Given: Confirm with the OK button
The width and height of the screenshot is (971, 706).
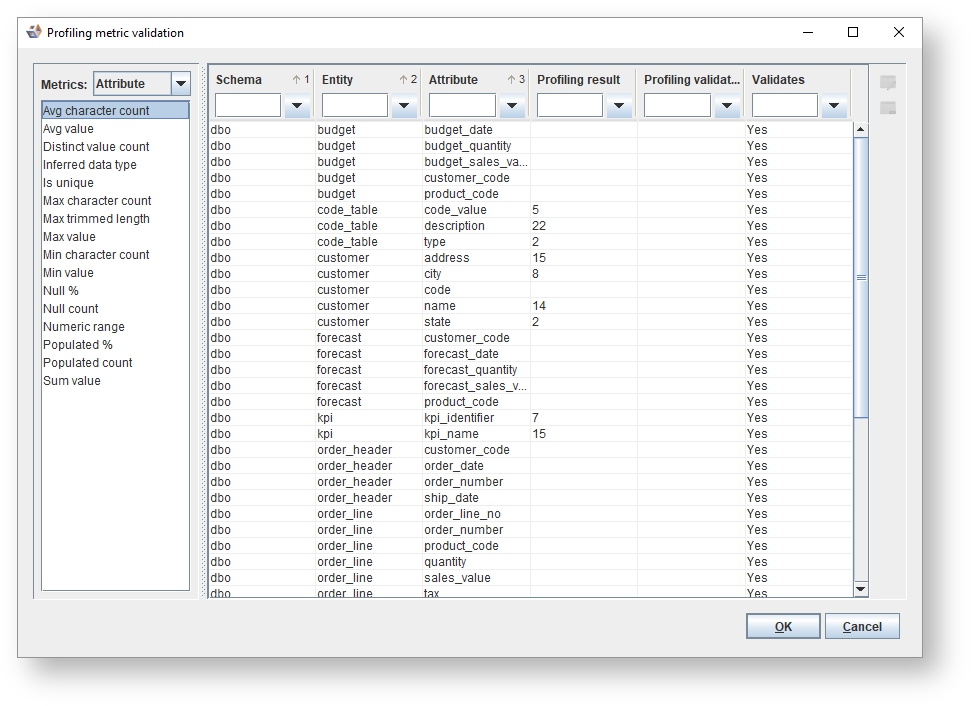Looking at the screenshot, I should (783, 626).
